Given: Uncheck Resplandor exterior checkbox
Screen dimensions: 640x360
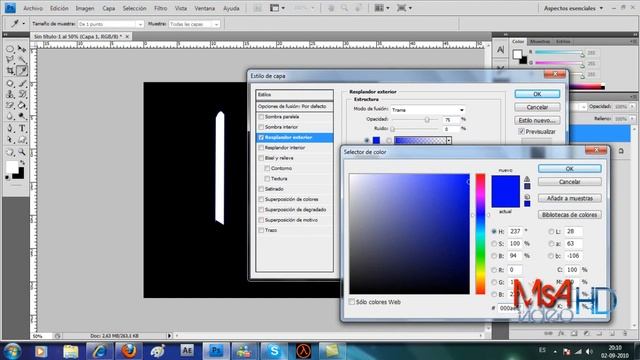Looking at the screenshot, I should coord(261,138).
